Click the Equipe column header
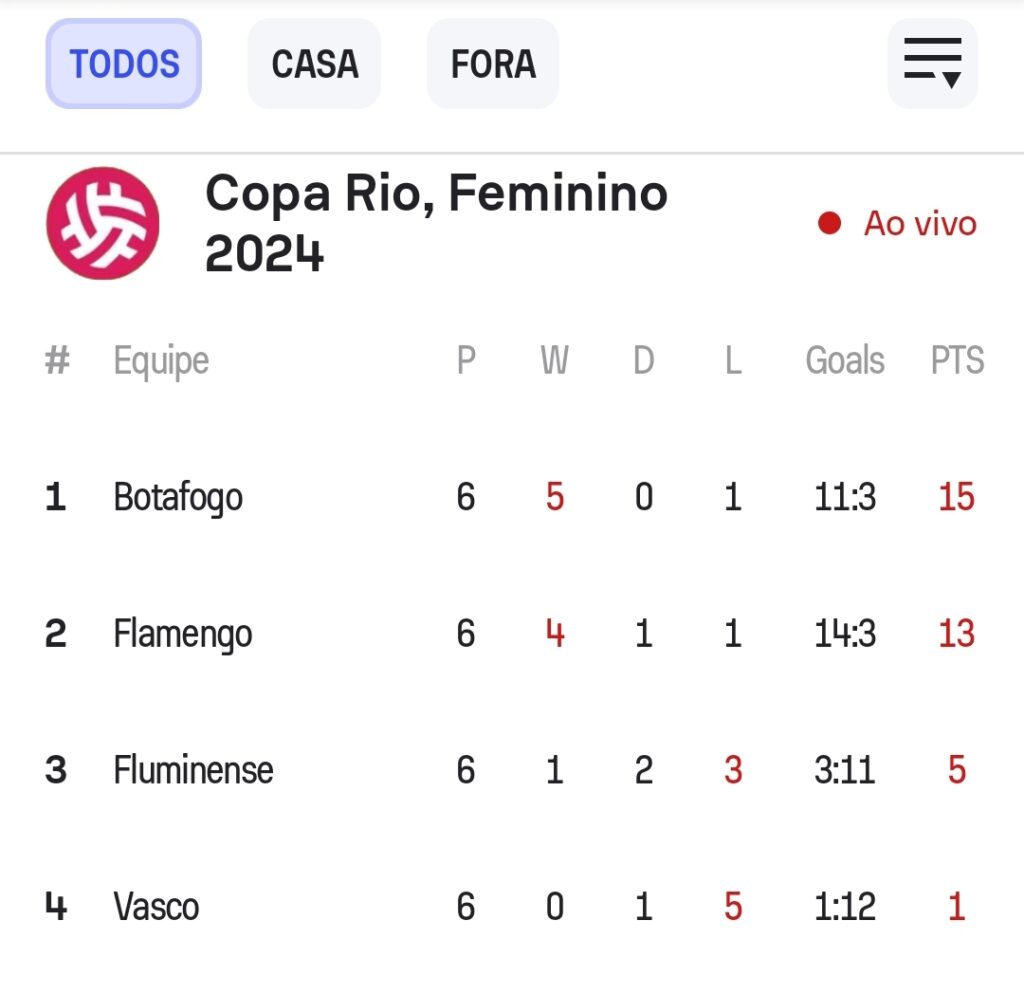This screenshot has height=994, width=1024. point(161,362)
